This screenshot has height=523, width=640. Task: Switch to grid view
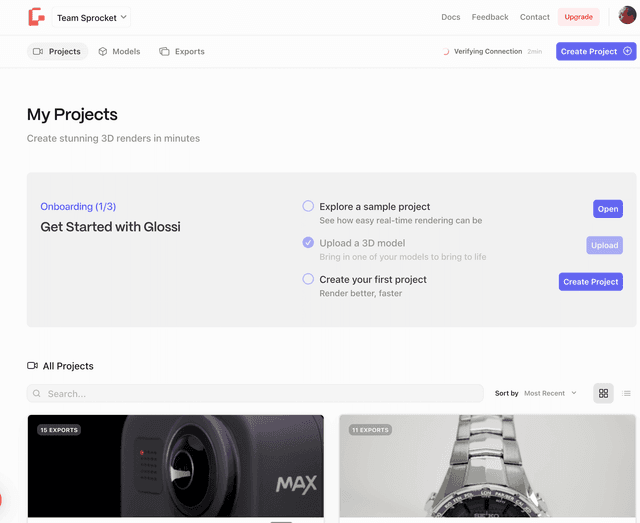pyautogui.click(x=603, y=394)
